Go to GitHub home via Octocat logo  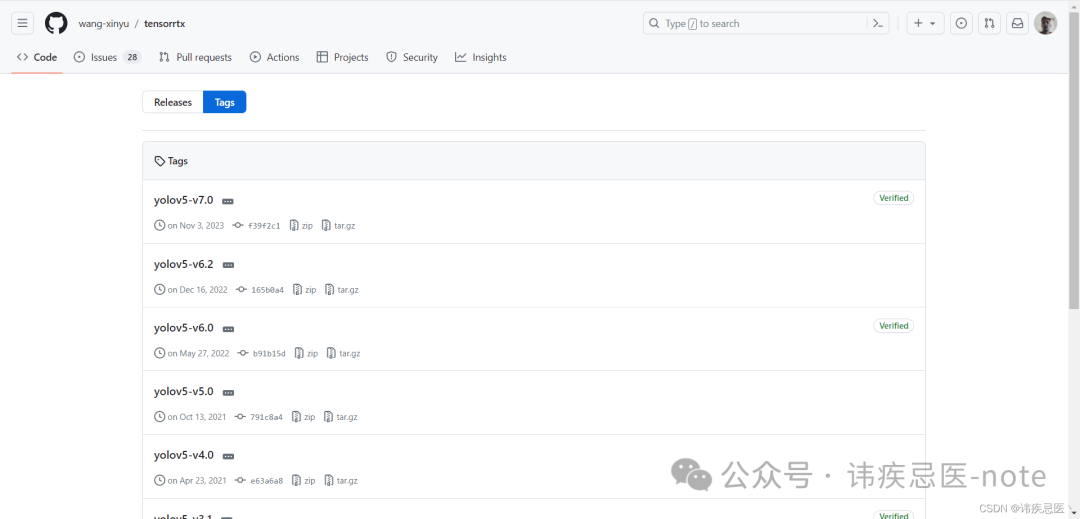pyautogui.click(x=56, y=23)
